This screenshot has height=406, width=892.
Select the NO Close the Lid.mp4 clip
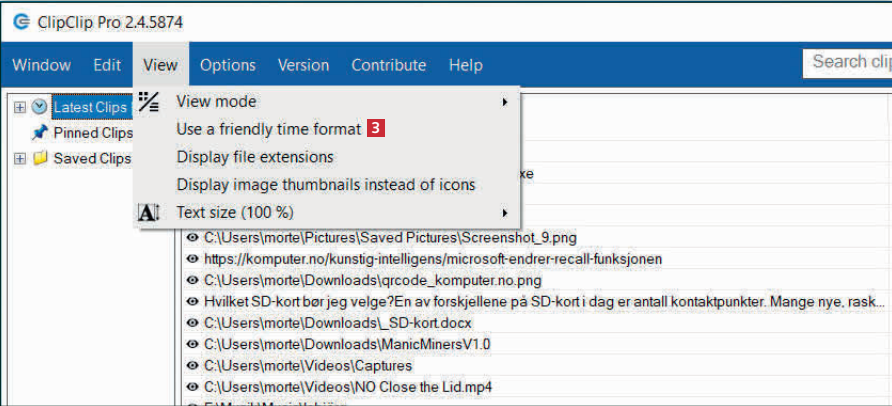[x=348, y=387]
